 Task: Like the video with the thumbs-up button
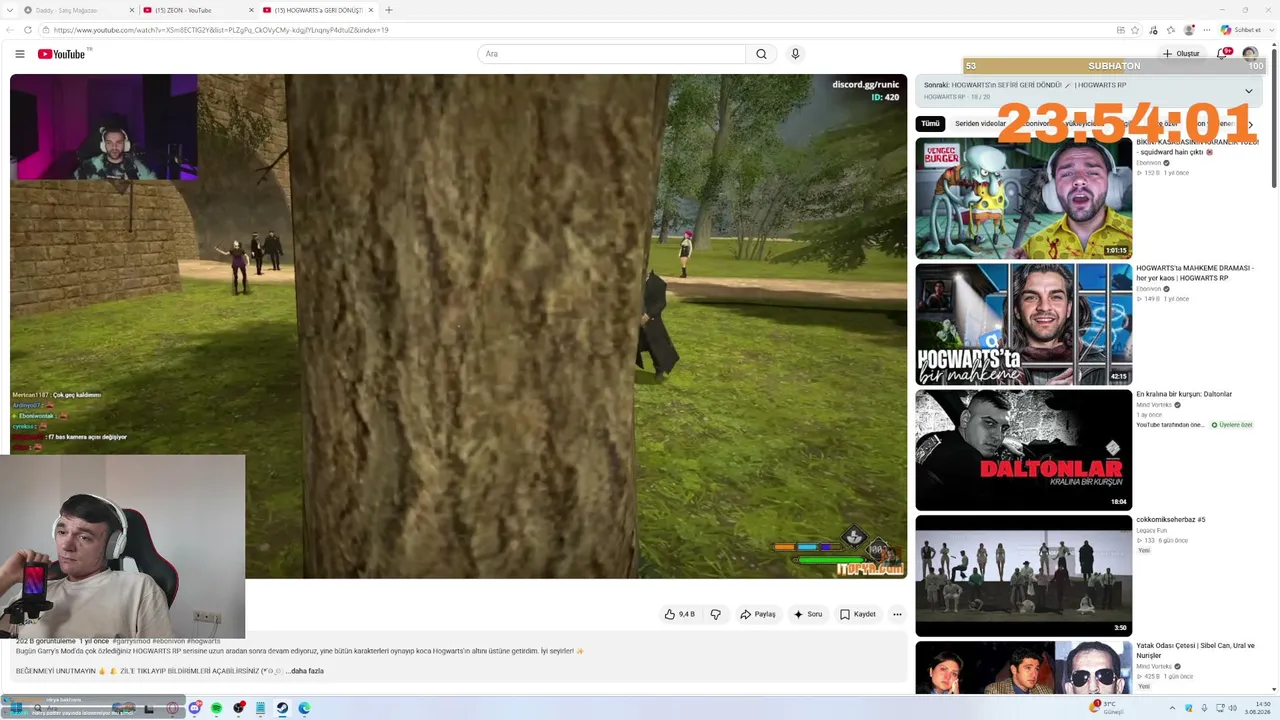679,614
